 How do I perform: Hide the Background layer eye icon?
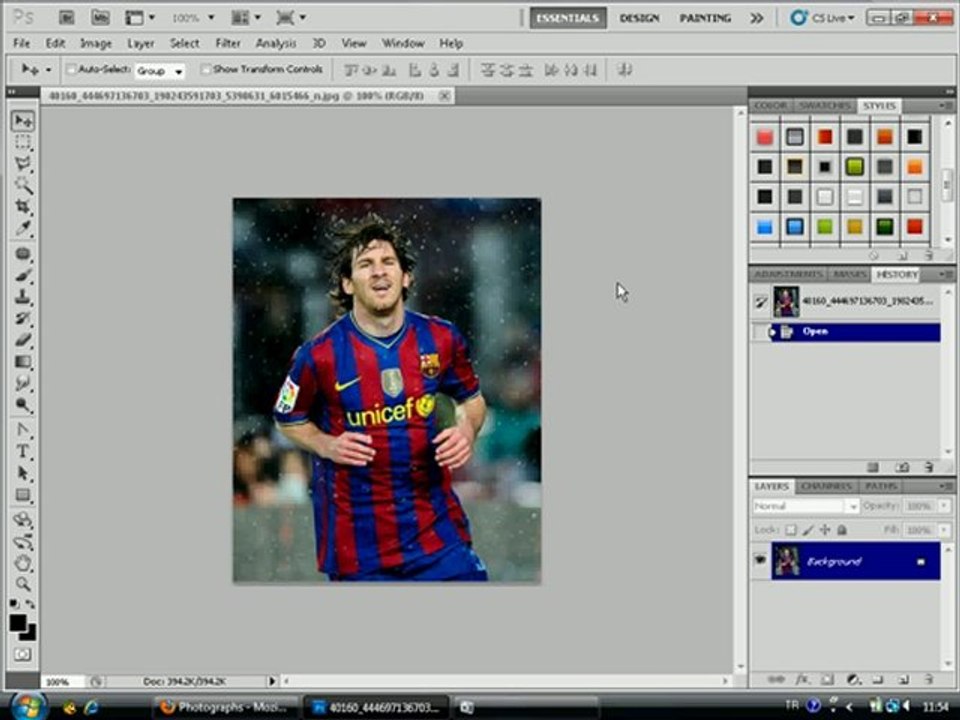[x=760, y=560]
